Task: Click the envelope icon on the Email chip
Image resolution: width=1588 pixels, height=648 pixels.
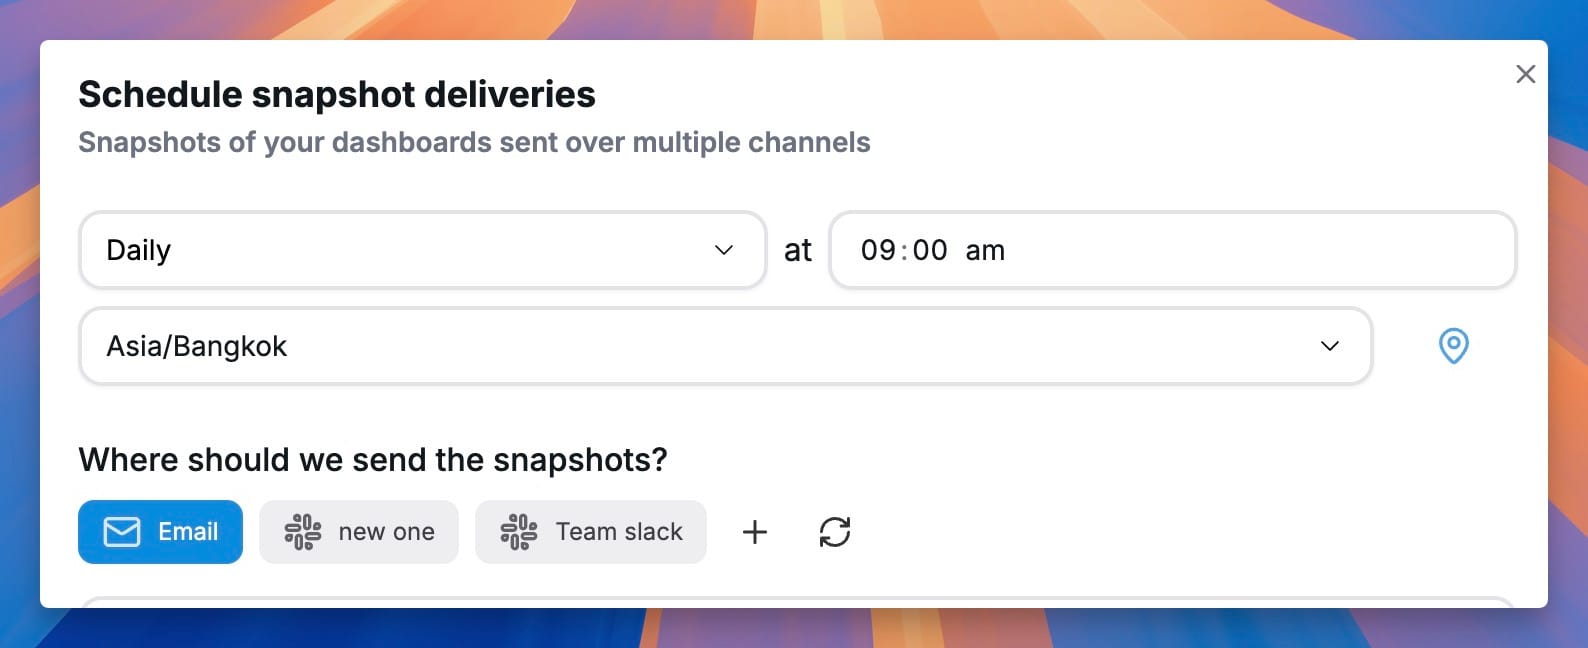Action: coord(122,532)
